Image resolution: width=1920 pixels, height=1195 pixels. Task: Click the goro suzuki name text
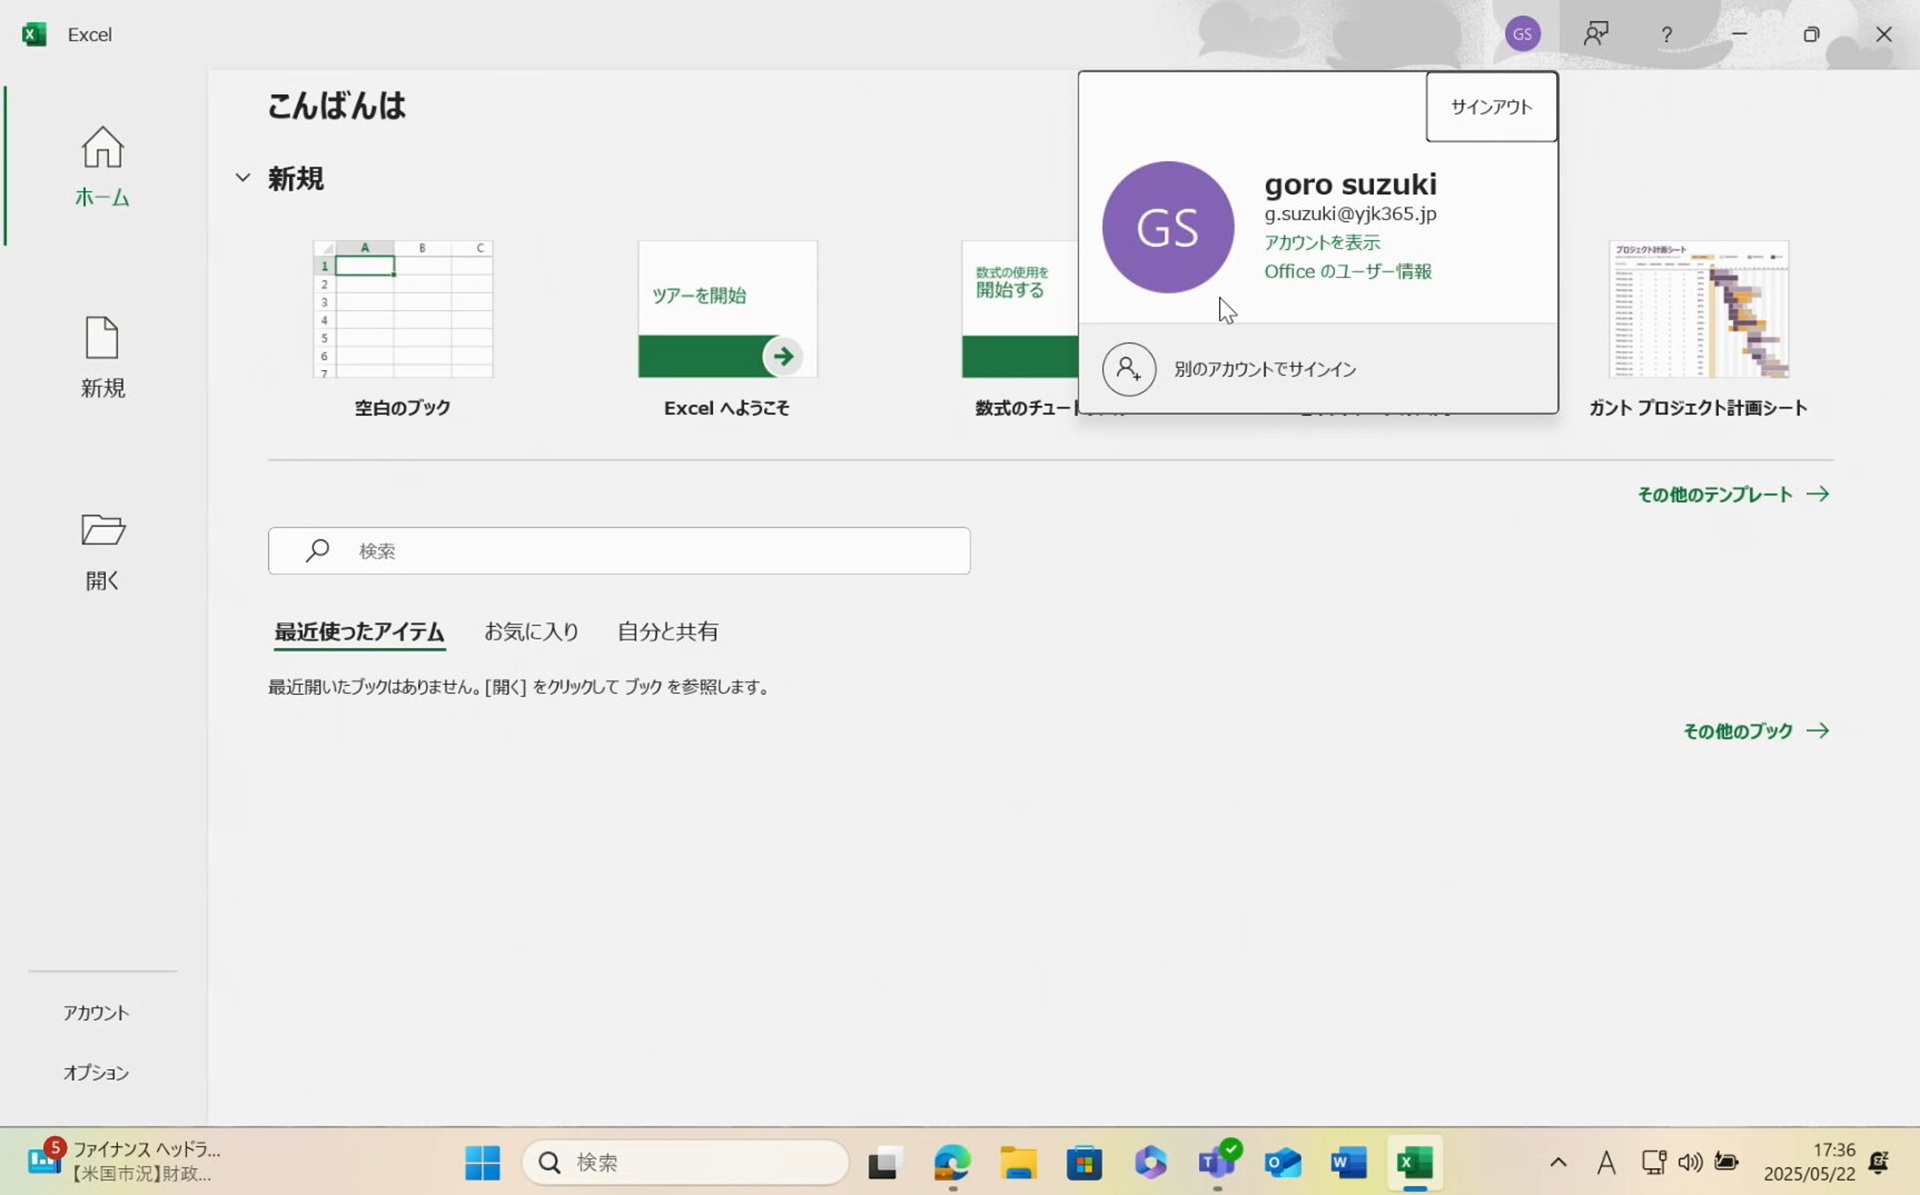1350,184
